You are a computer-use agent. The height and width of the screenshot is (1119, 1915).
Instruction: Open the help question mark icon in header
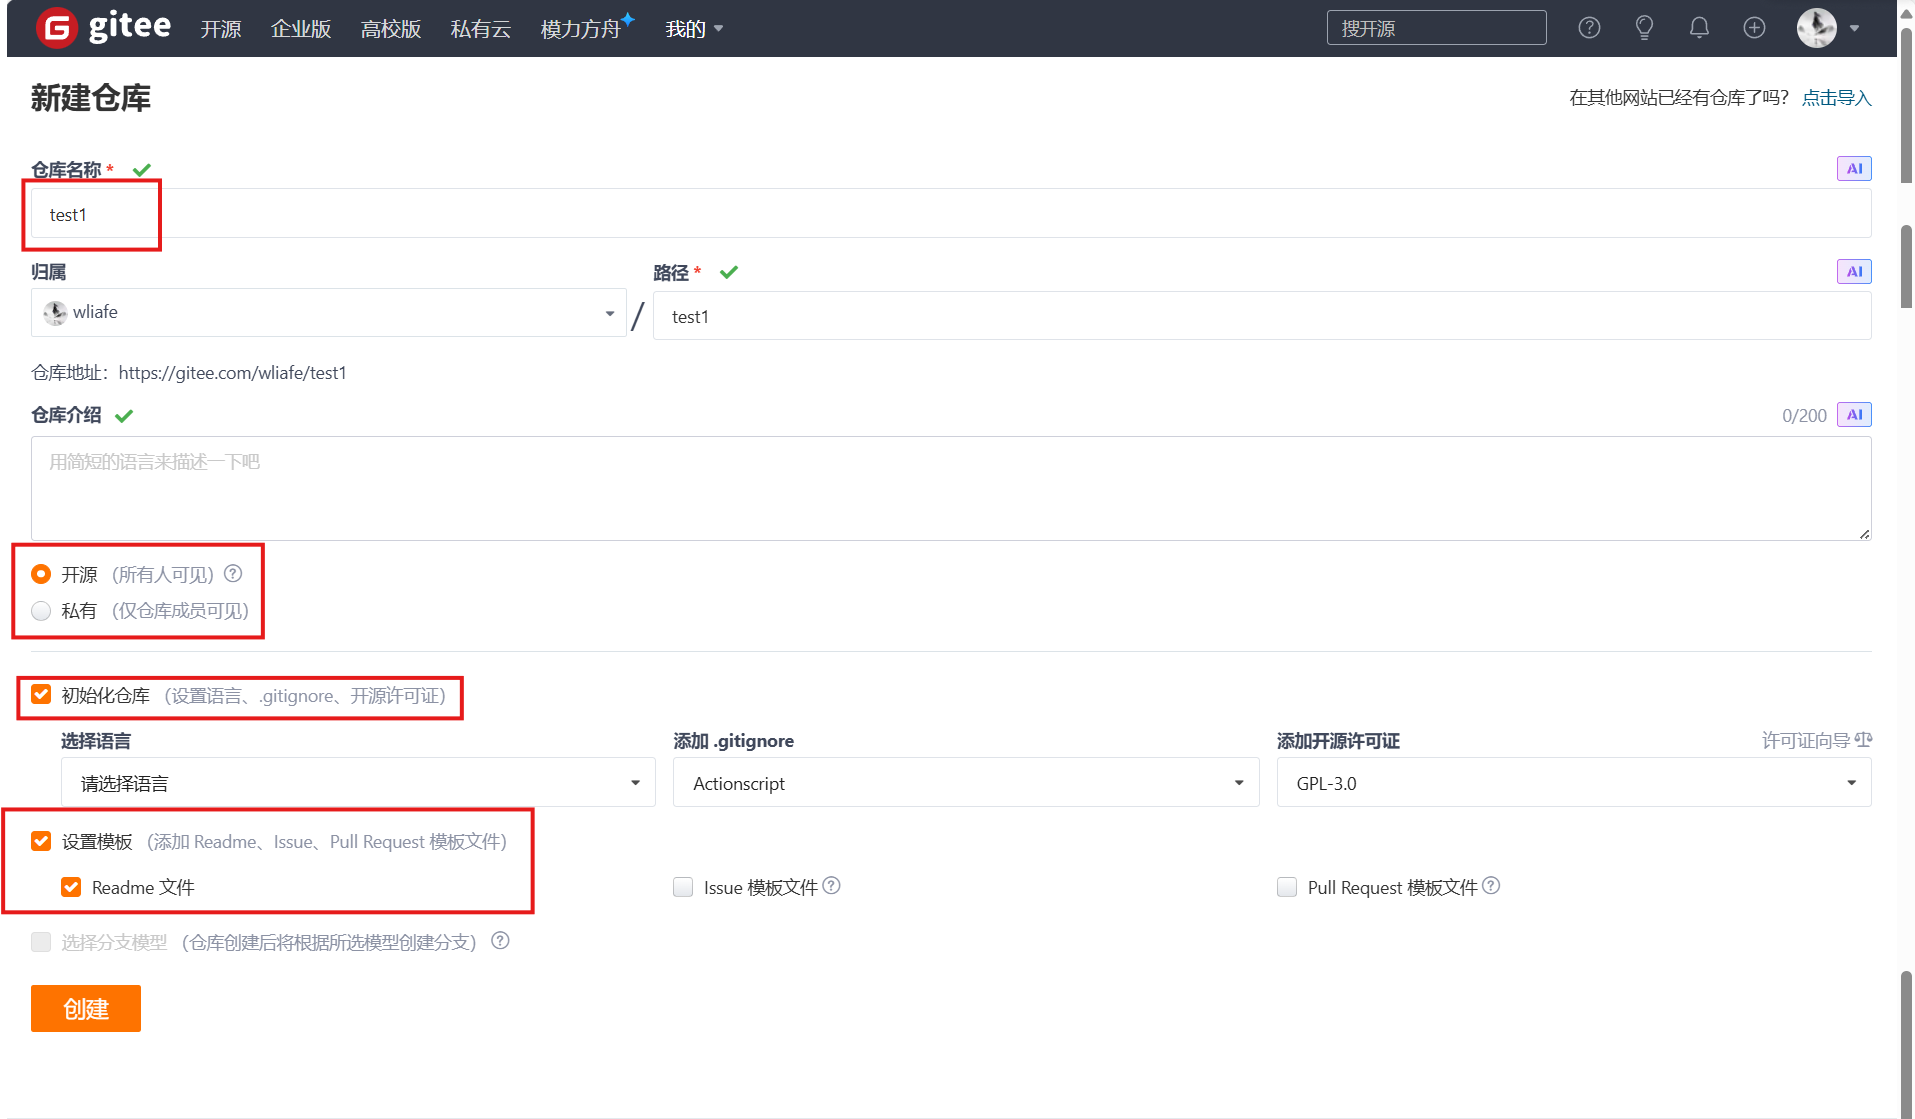[x=1589, y=28]
